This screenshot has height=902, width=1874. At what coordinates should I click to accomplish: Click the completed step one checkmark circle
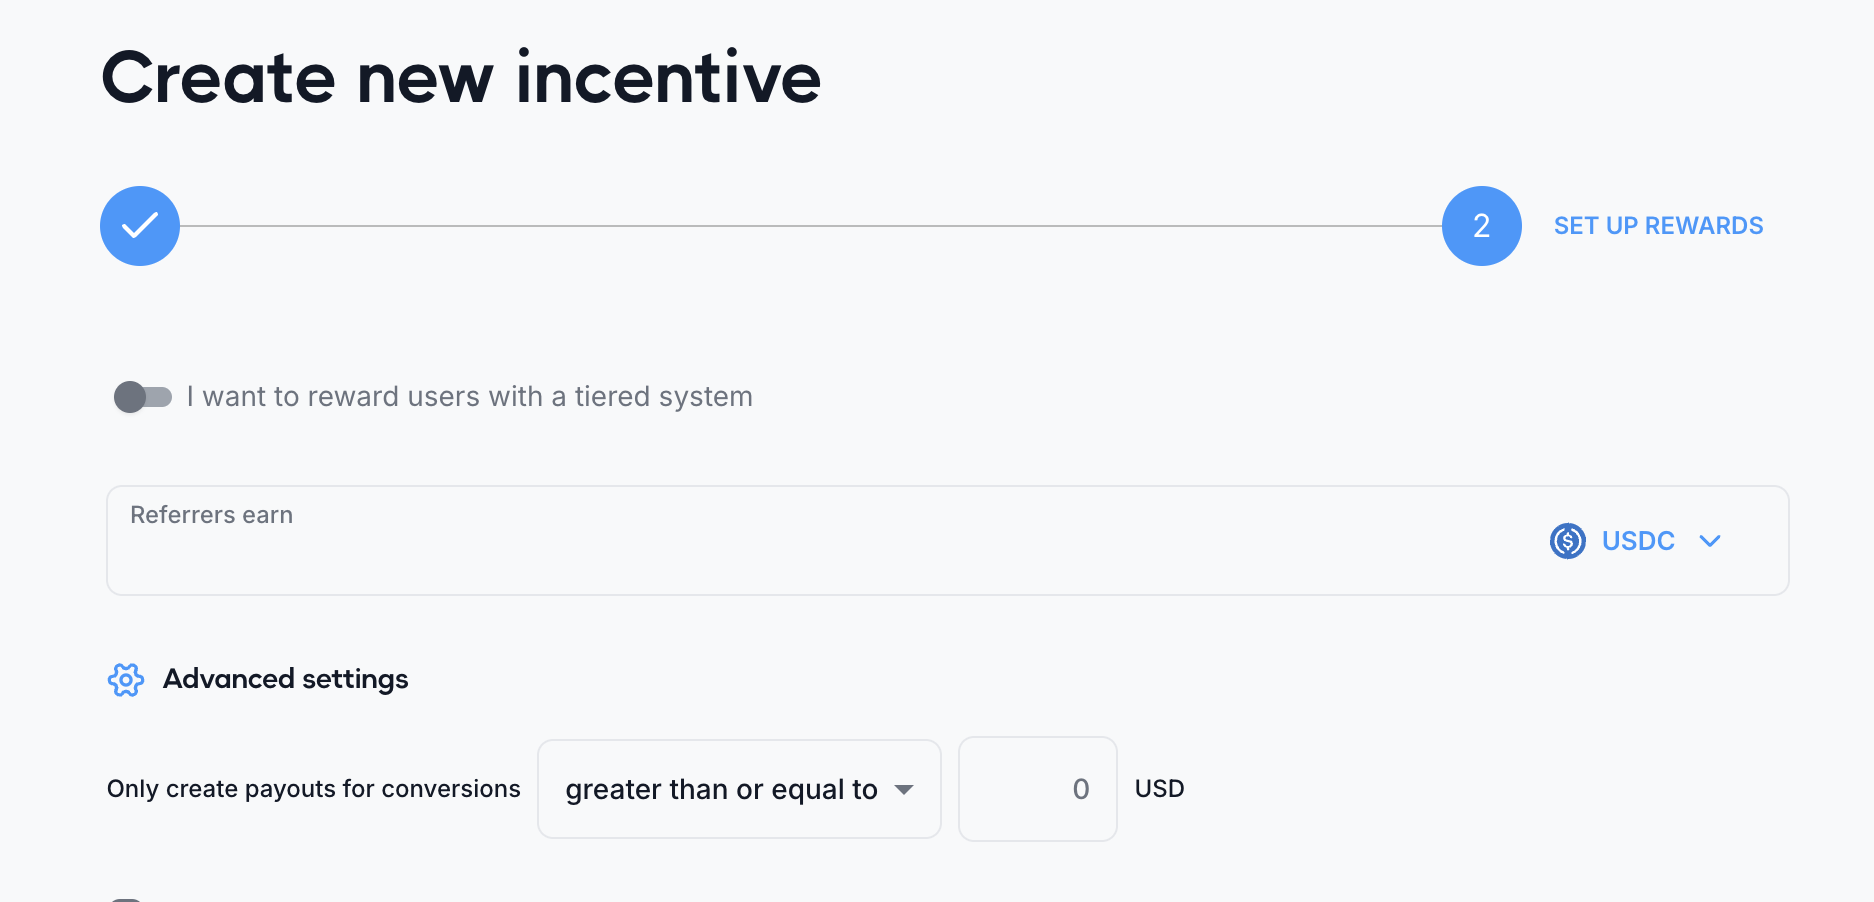[140, 226]
